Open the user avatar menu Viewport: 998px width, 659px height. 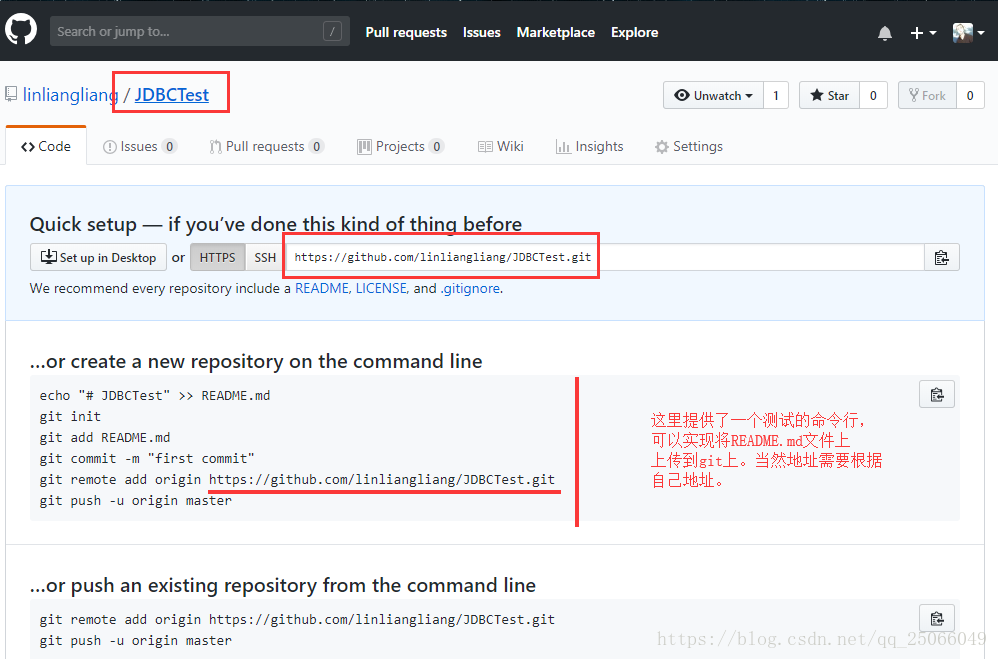tap(968, 32)
